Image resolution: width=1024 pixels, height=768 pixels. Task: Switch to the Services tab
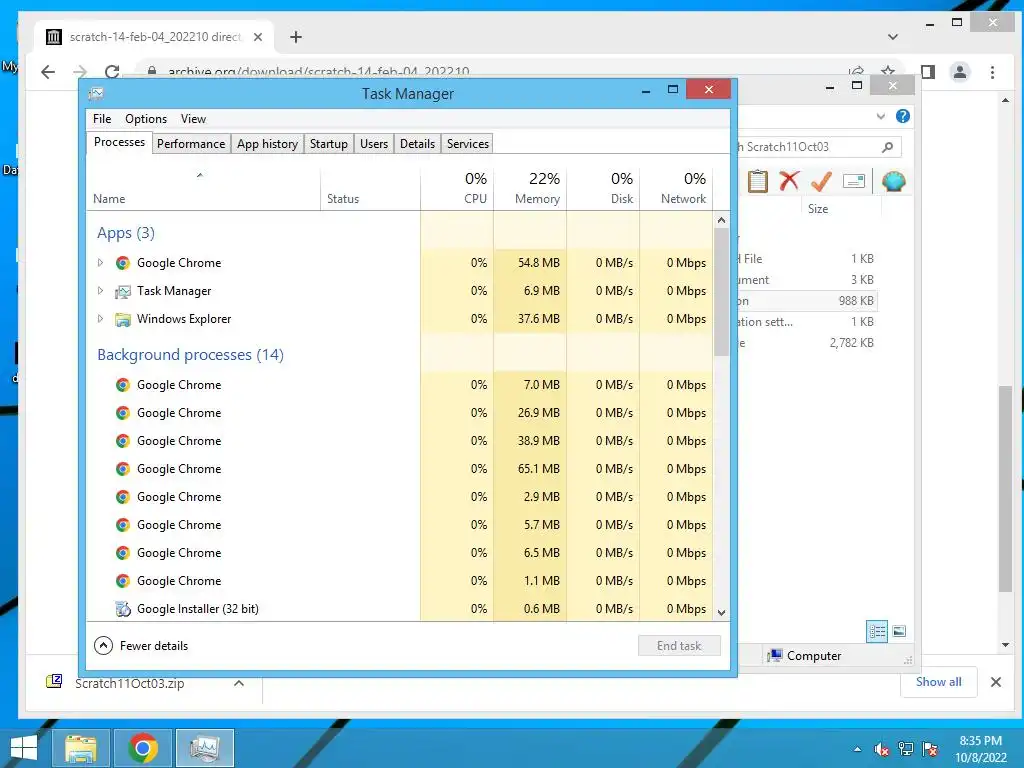click(x=468, y=144)
